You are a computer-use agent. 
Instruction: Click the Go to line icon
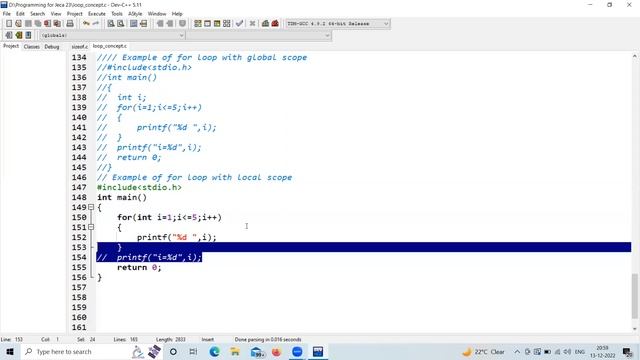143,24
